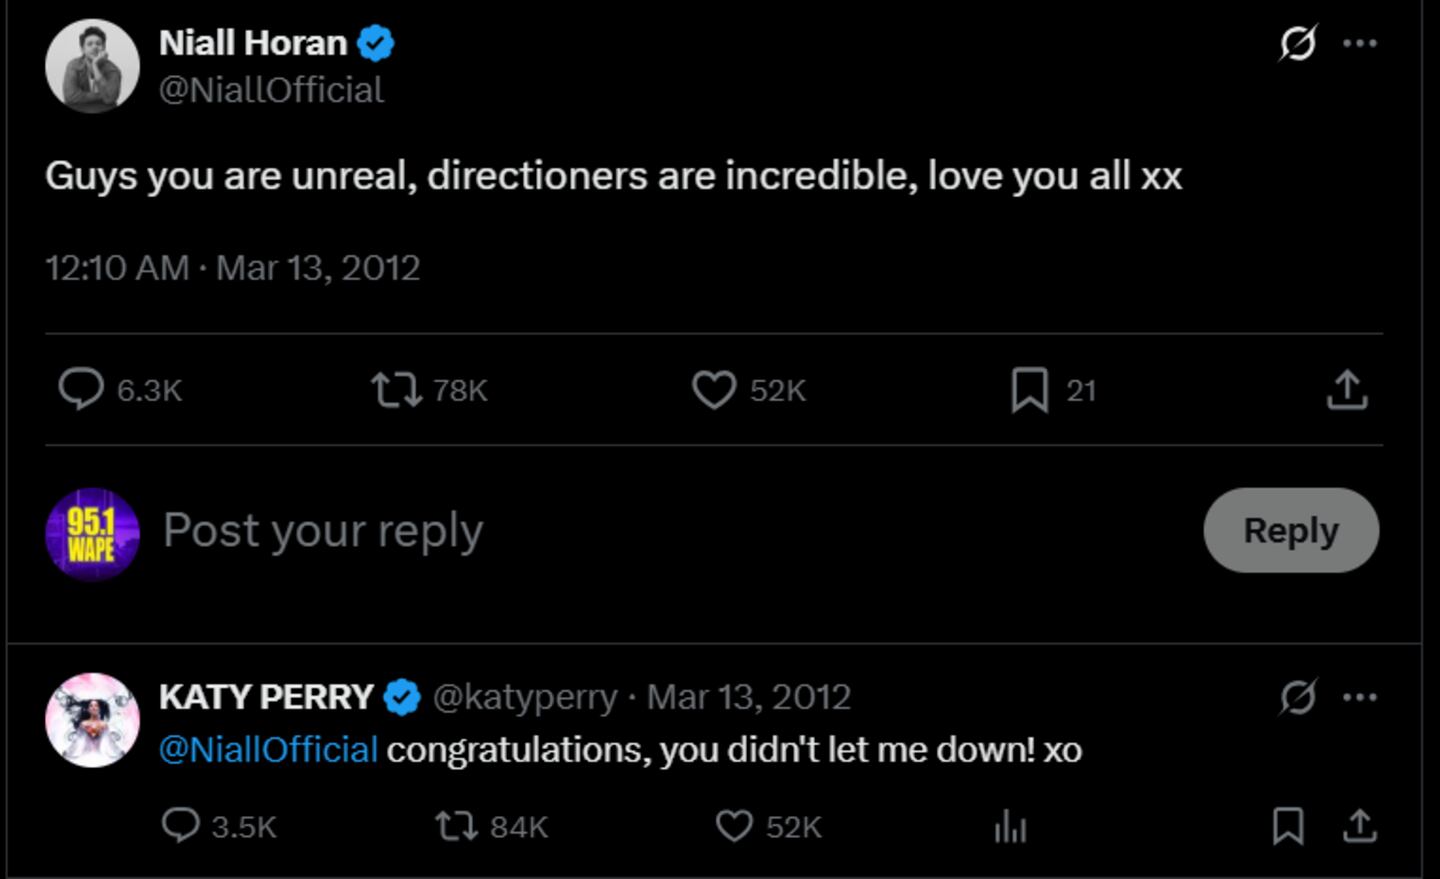Like Katy Perry's reply
The height and width of the screenshot is (879, 1440).
pyautogui.click(x=734, y=826)
